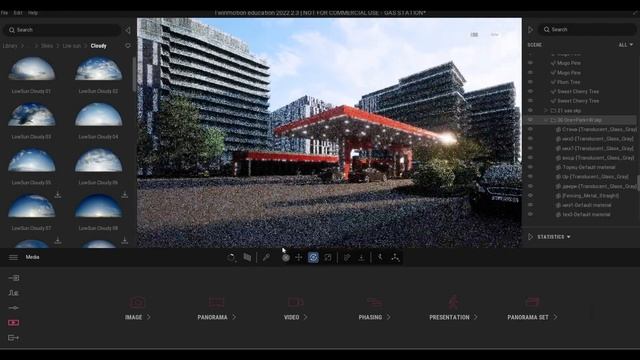Toggle visibility of the selected 20 folder
640x360 pixels.
pyautogui.click(x=530, y=120)
